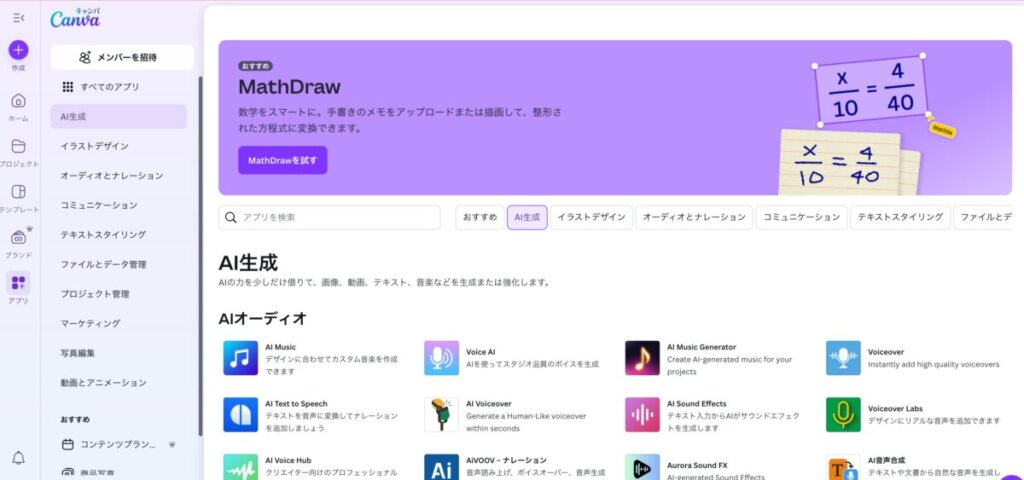This screenshot has height=480, width=1024.
Task: Click the MathDraw banner heading
Action: (289, 87)
